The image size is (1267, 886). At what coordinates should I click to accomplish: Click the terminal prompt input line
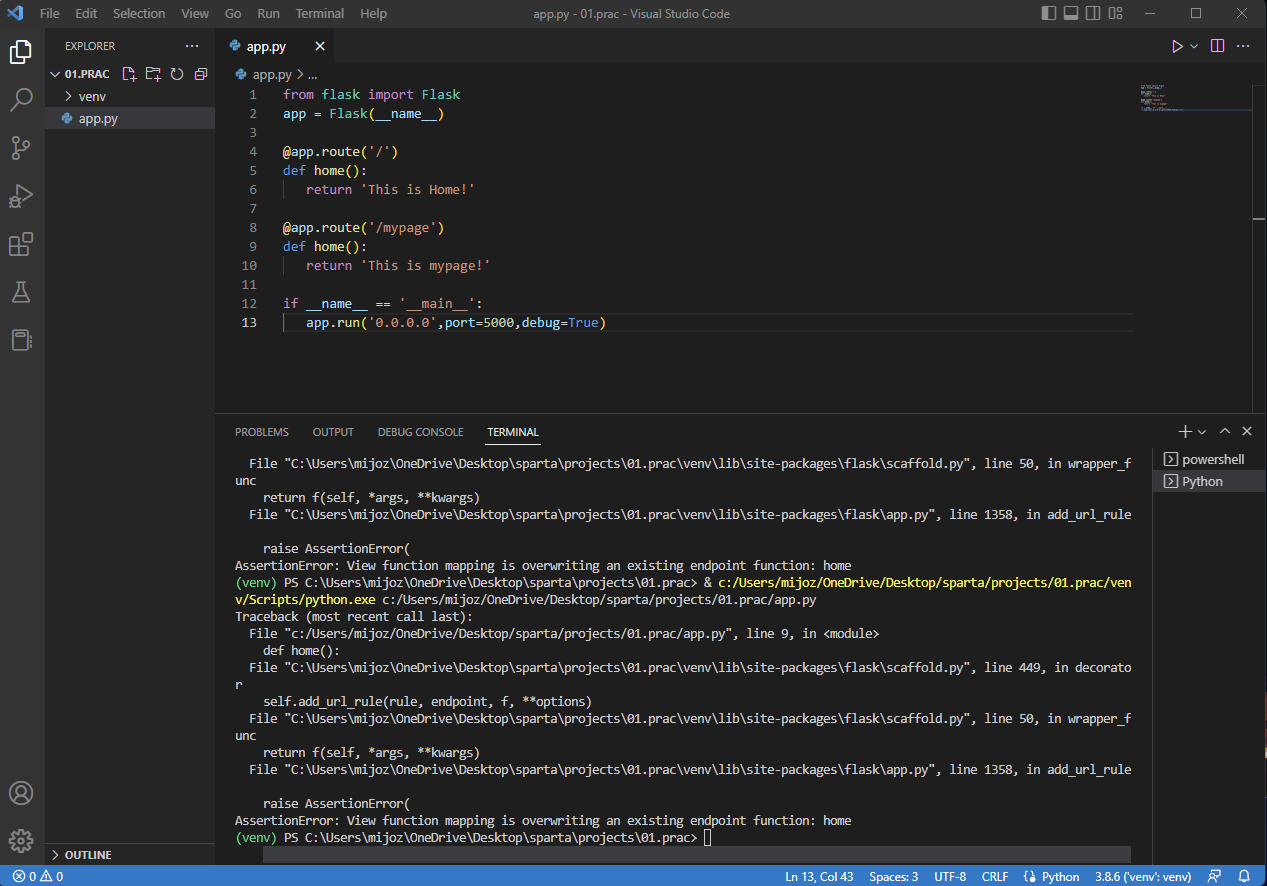tap(683, 837)
